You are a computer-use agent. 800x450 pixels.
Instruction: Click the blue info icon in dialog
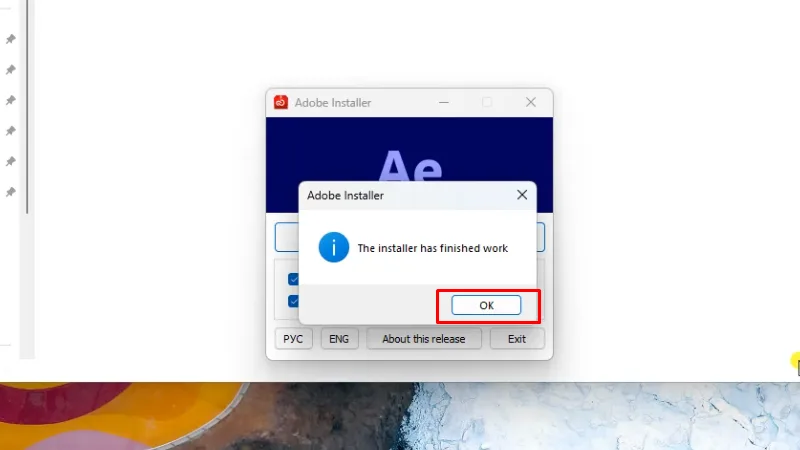(334, 247)
